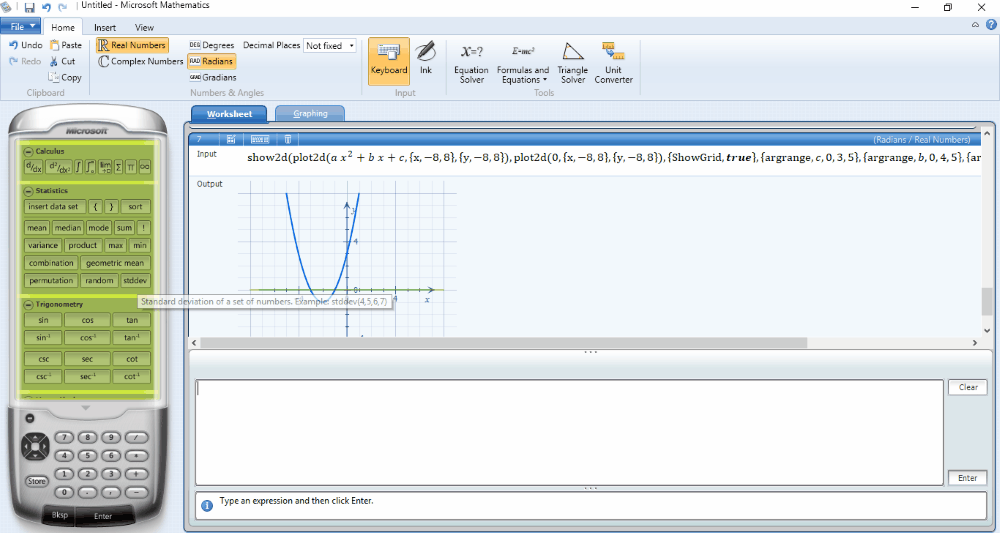Open the File menu dropdown

[21, 27]
